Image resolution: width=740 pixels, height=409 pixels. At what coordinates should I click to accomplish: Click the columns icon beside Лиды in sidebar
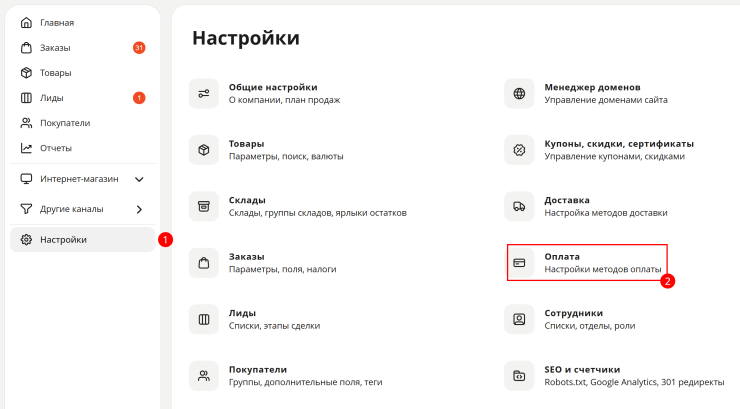pyautogui.click(x=26, y=98)
